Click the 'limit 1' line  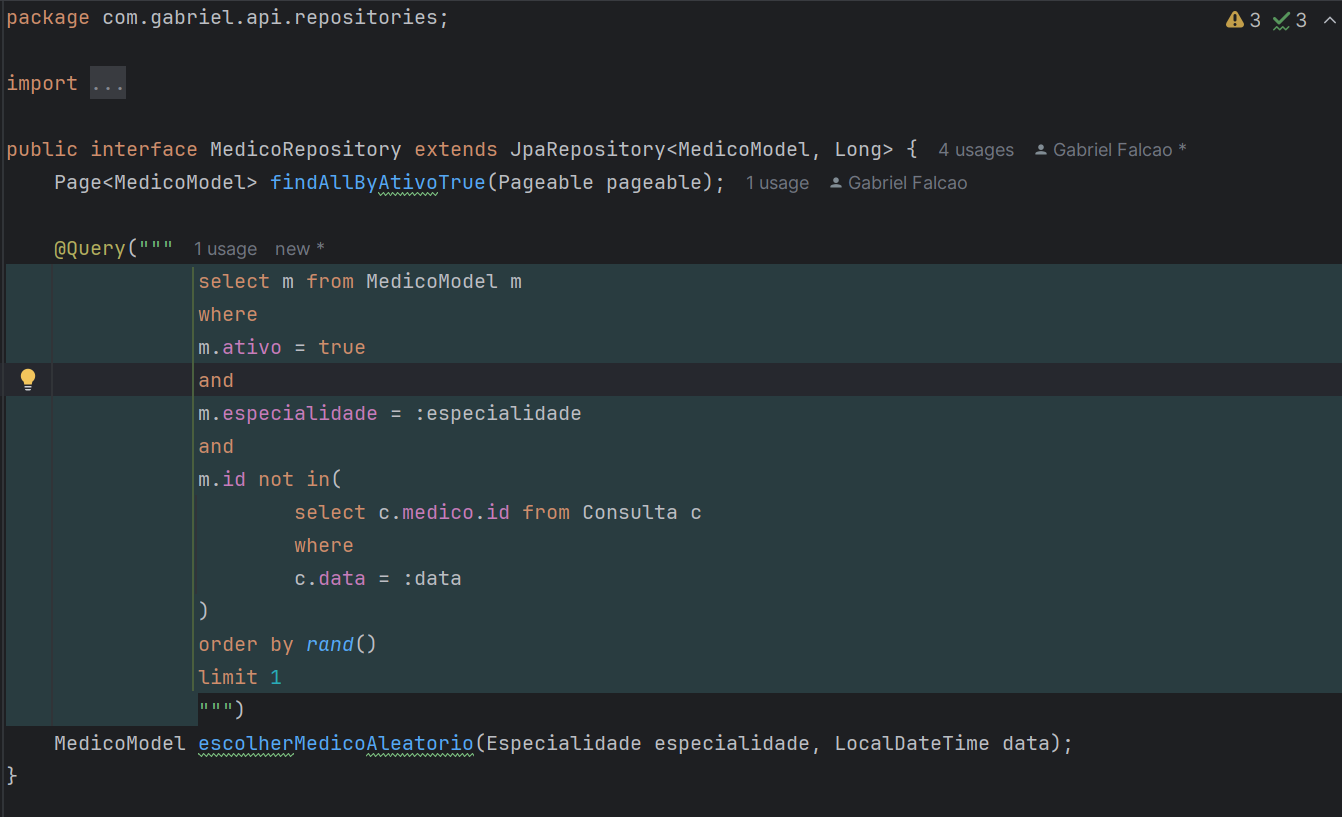pyautogui.click(x=240, y=678)
